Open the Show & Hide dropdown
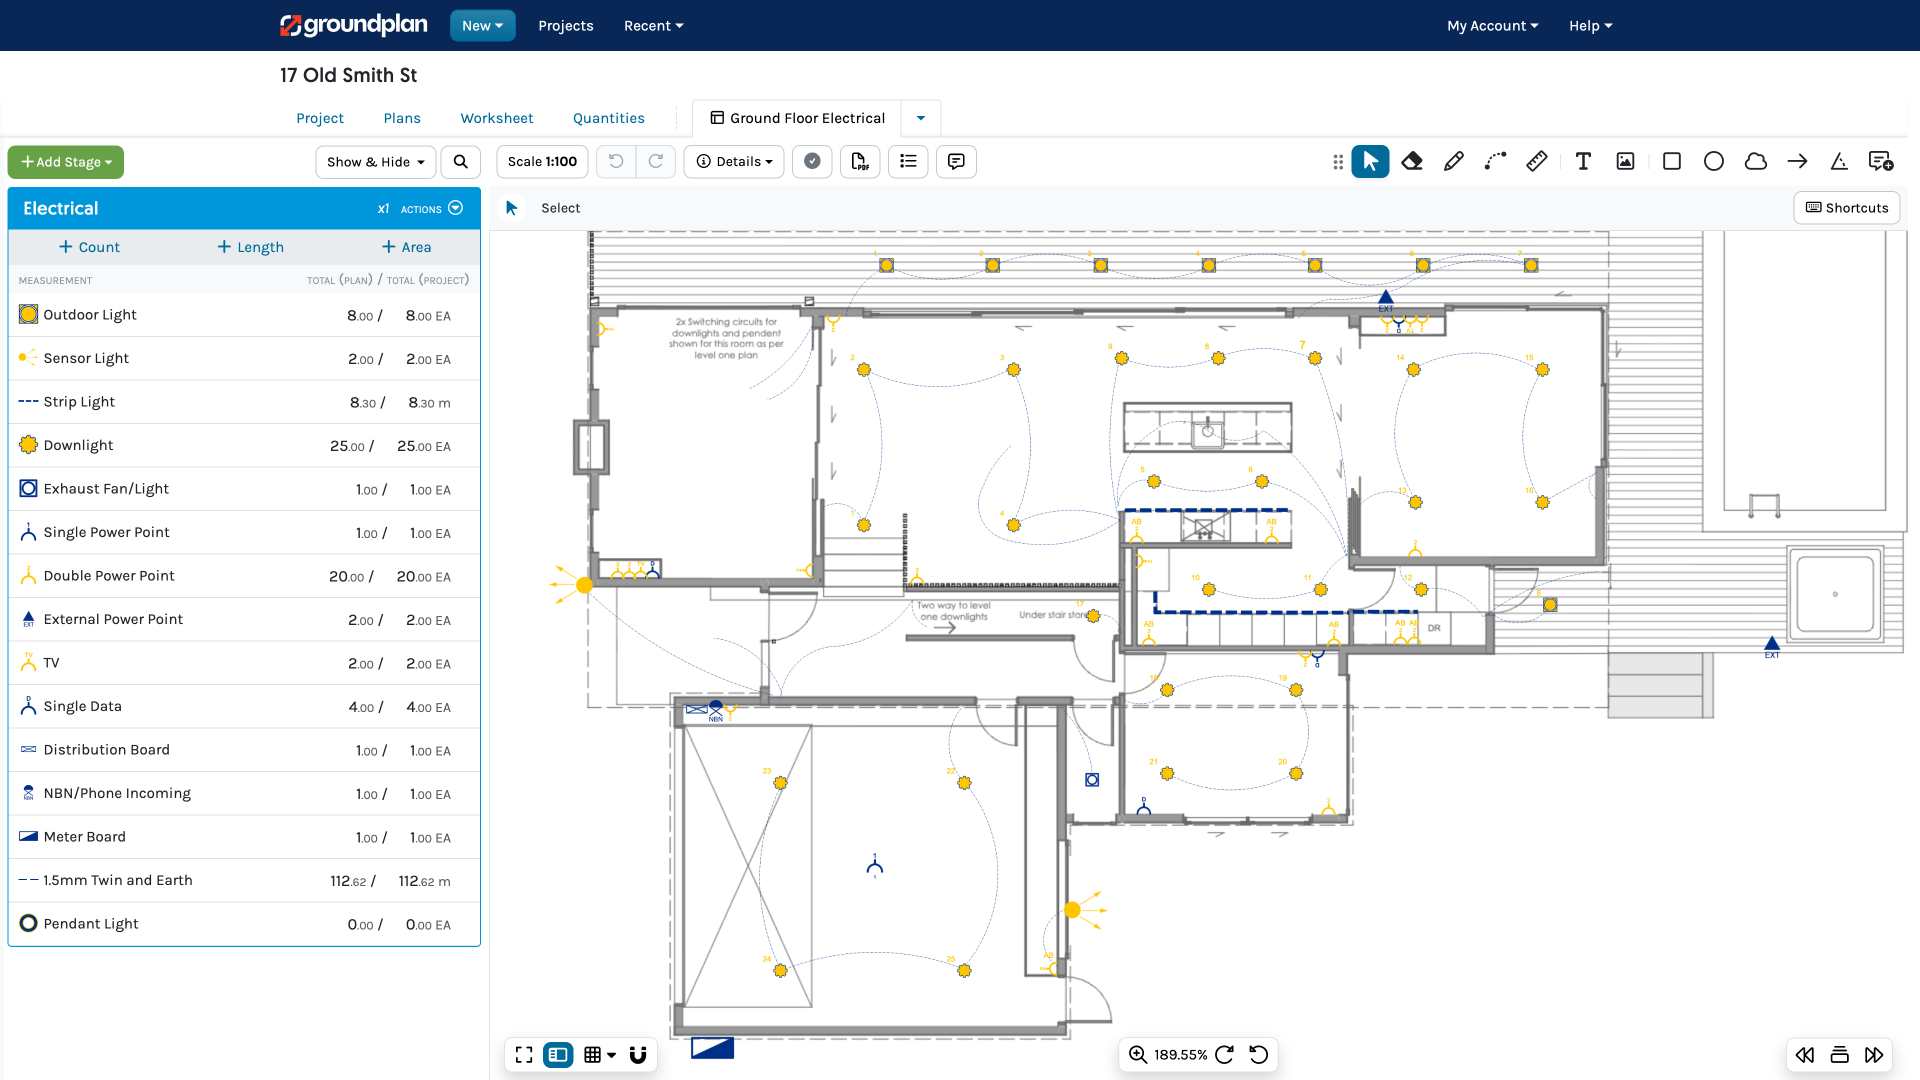The image size is (1920, 1080). tap(375, 161)
